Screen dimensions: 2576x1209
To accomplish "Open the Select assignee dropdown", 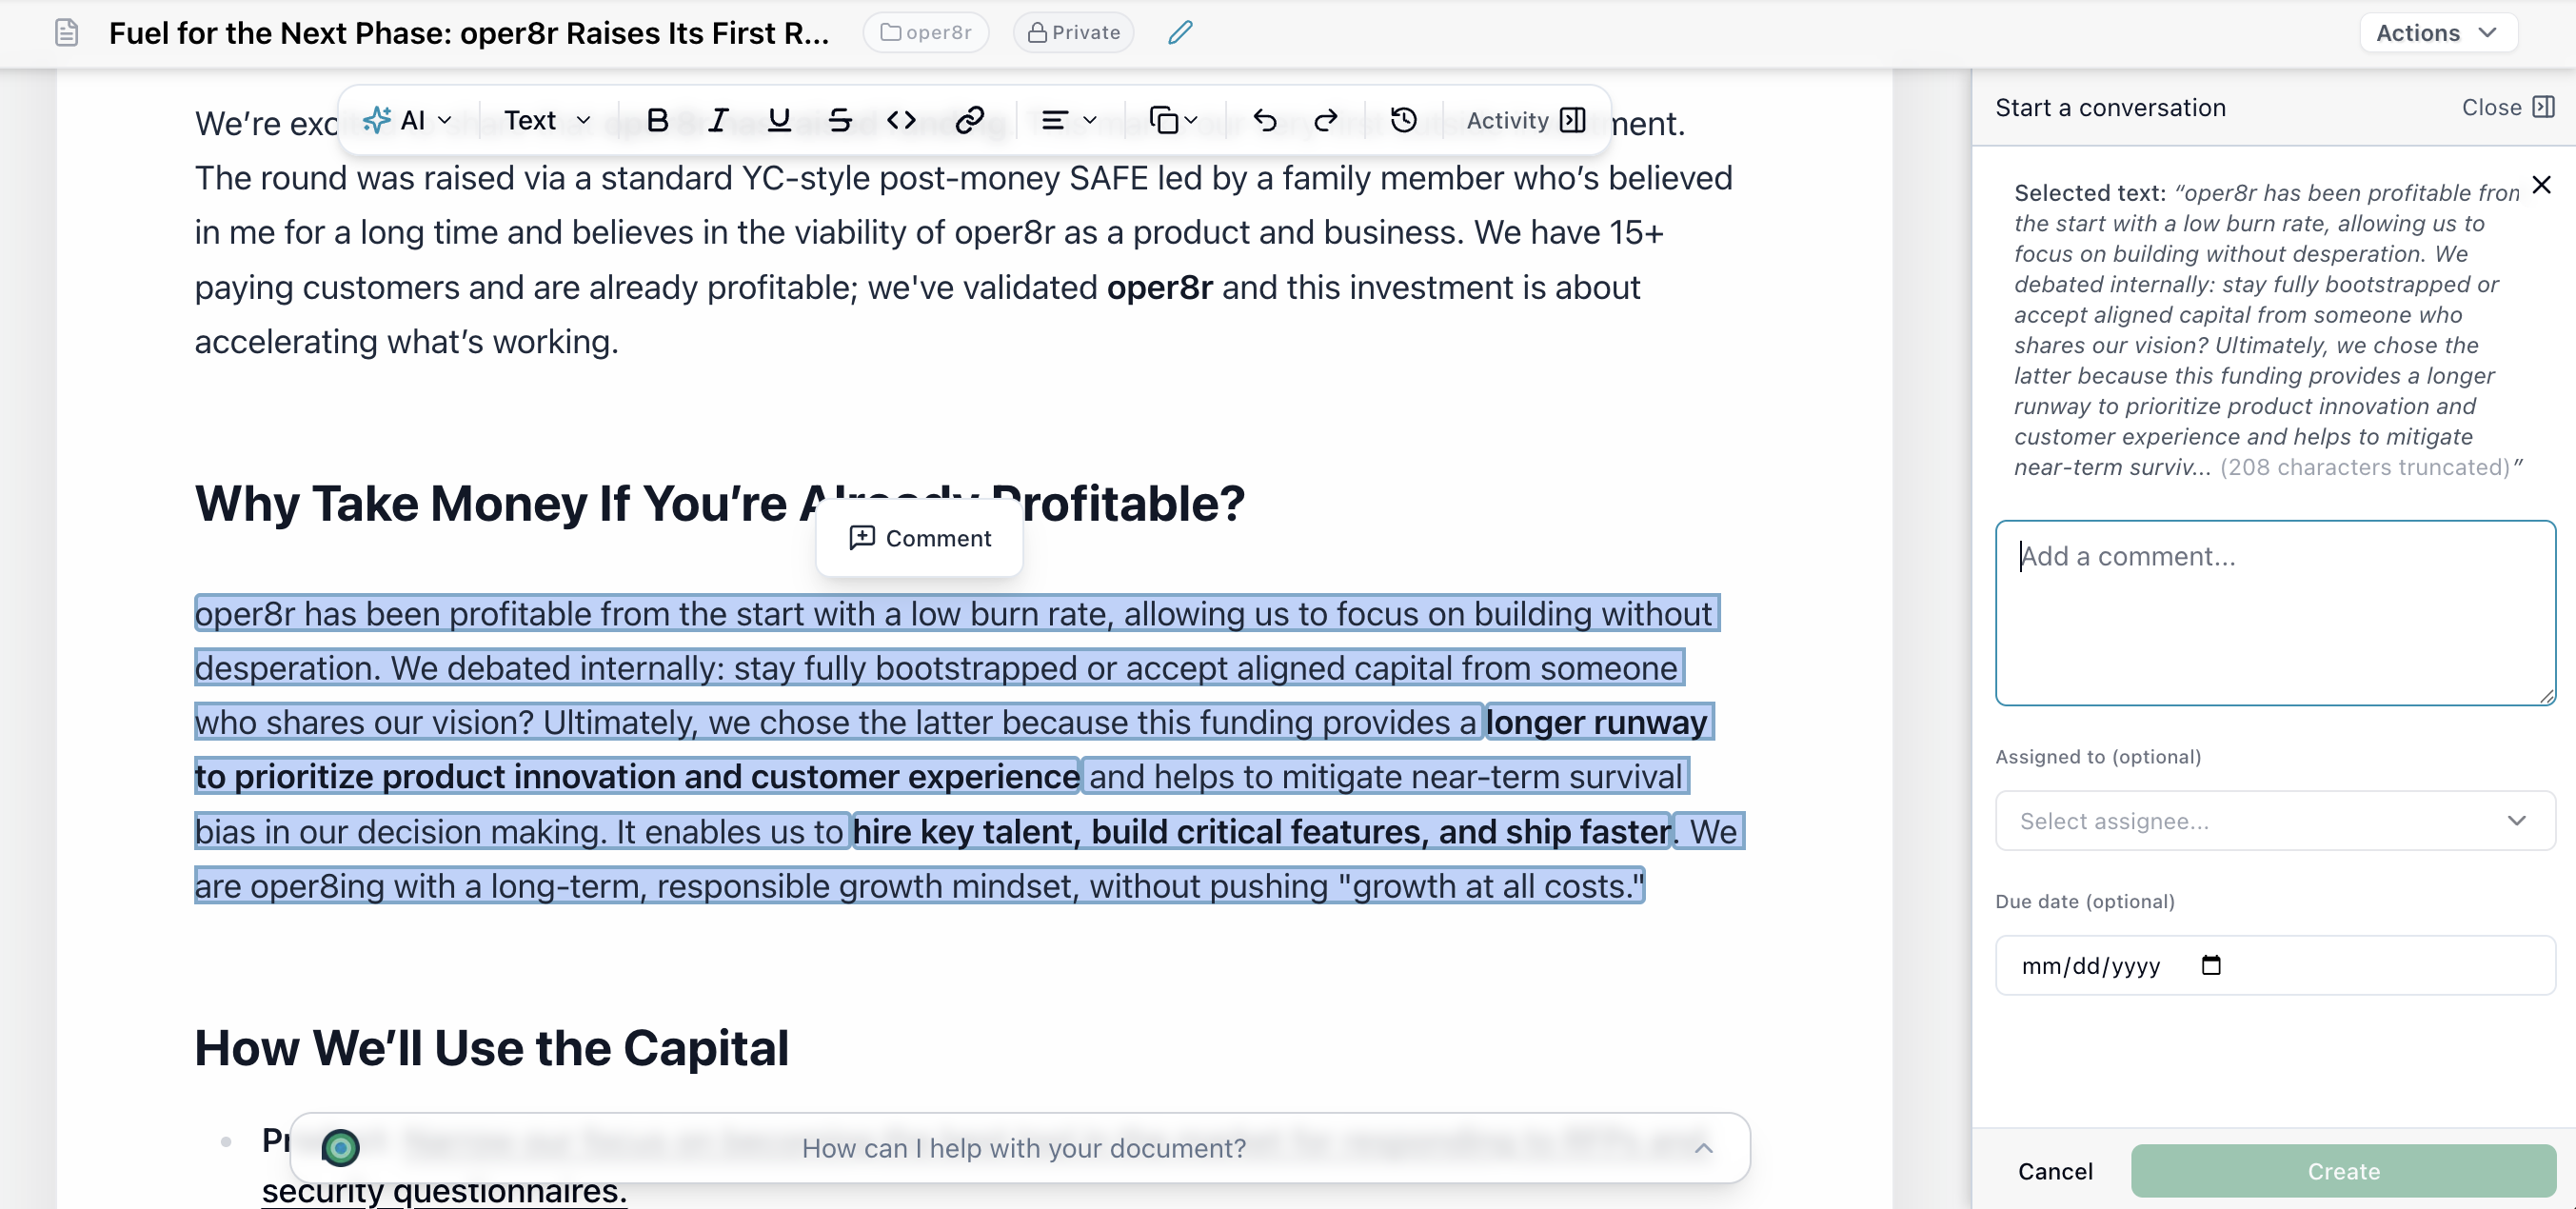I will tap(2274, 820).
